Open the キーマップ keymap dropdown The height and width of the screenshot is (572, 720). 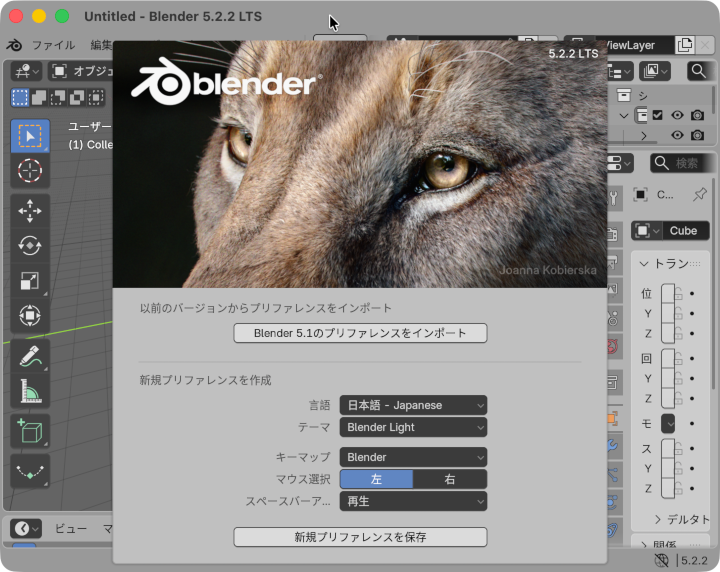(413, 457)
